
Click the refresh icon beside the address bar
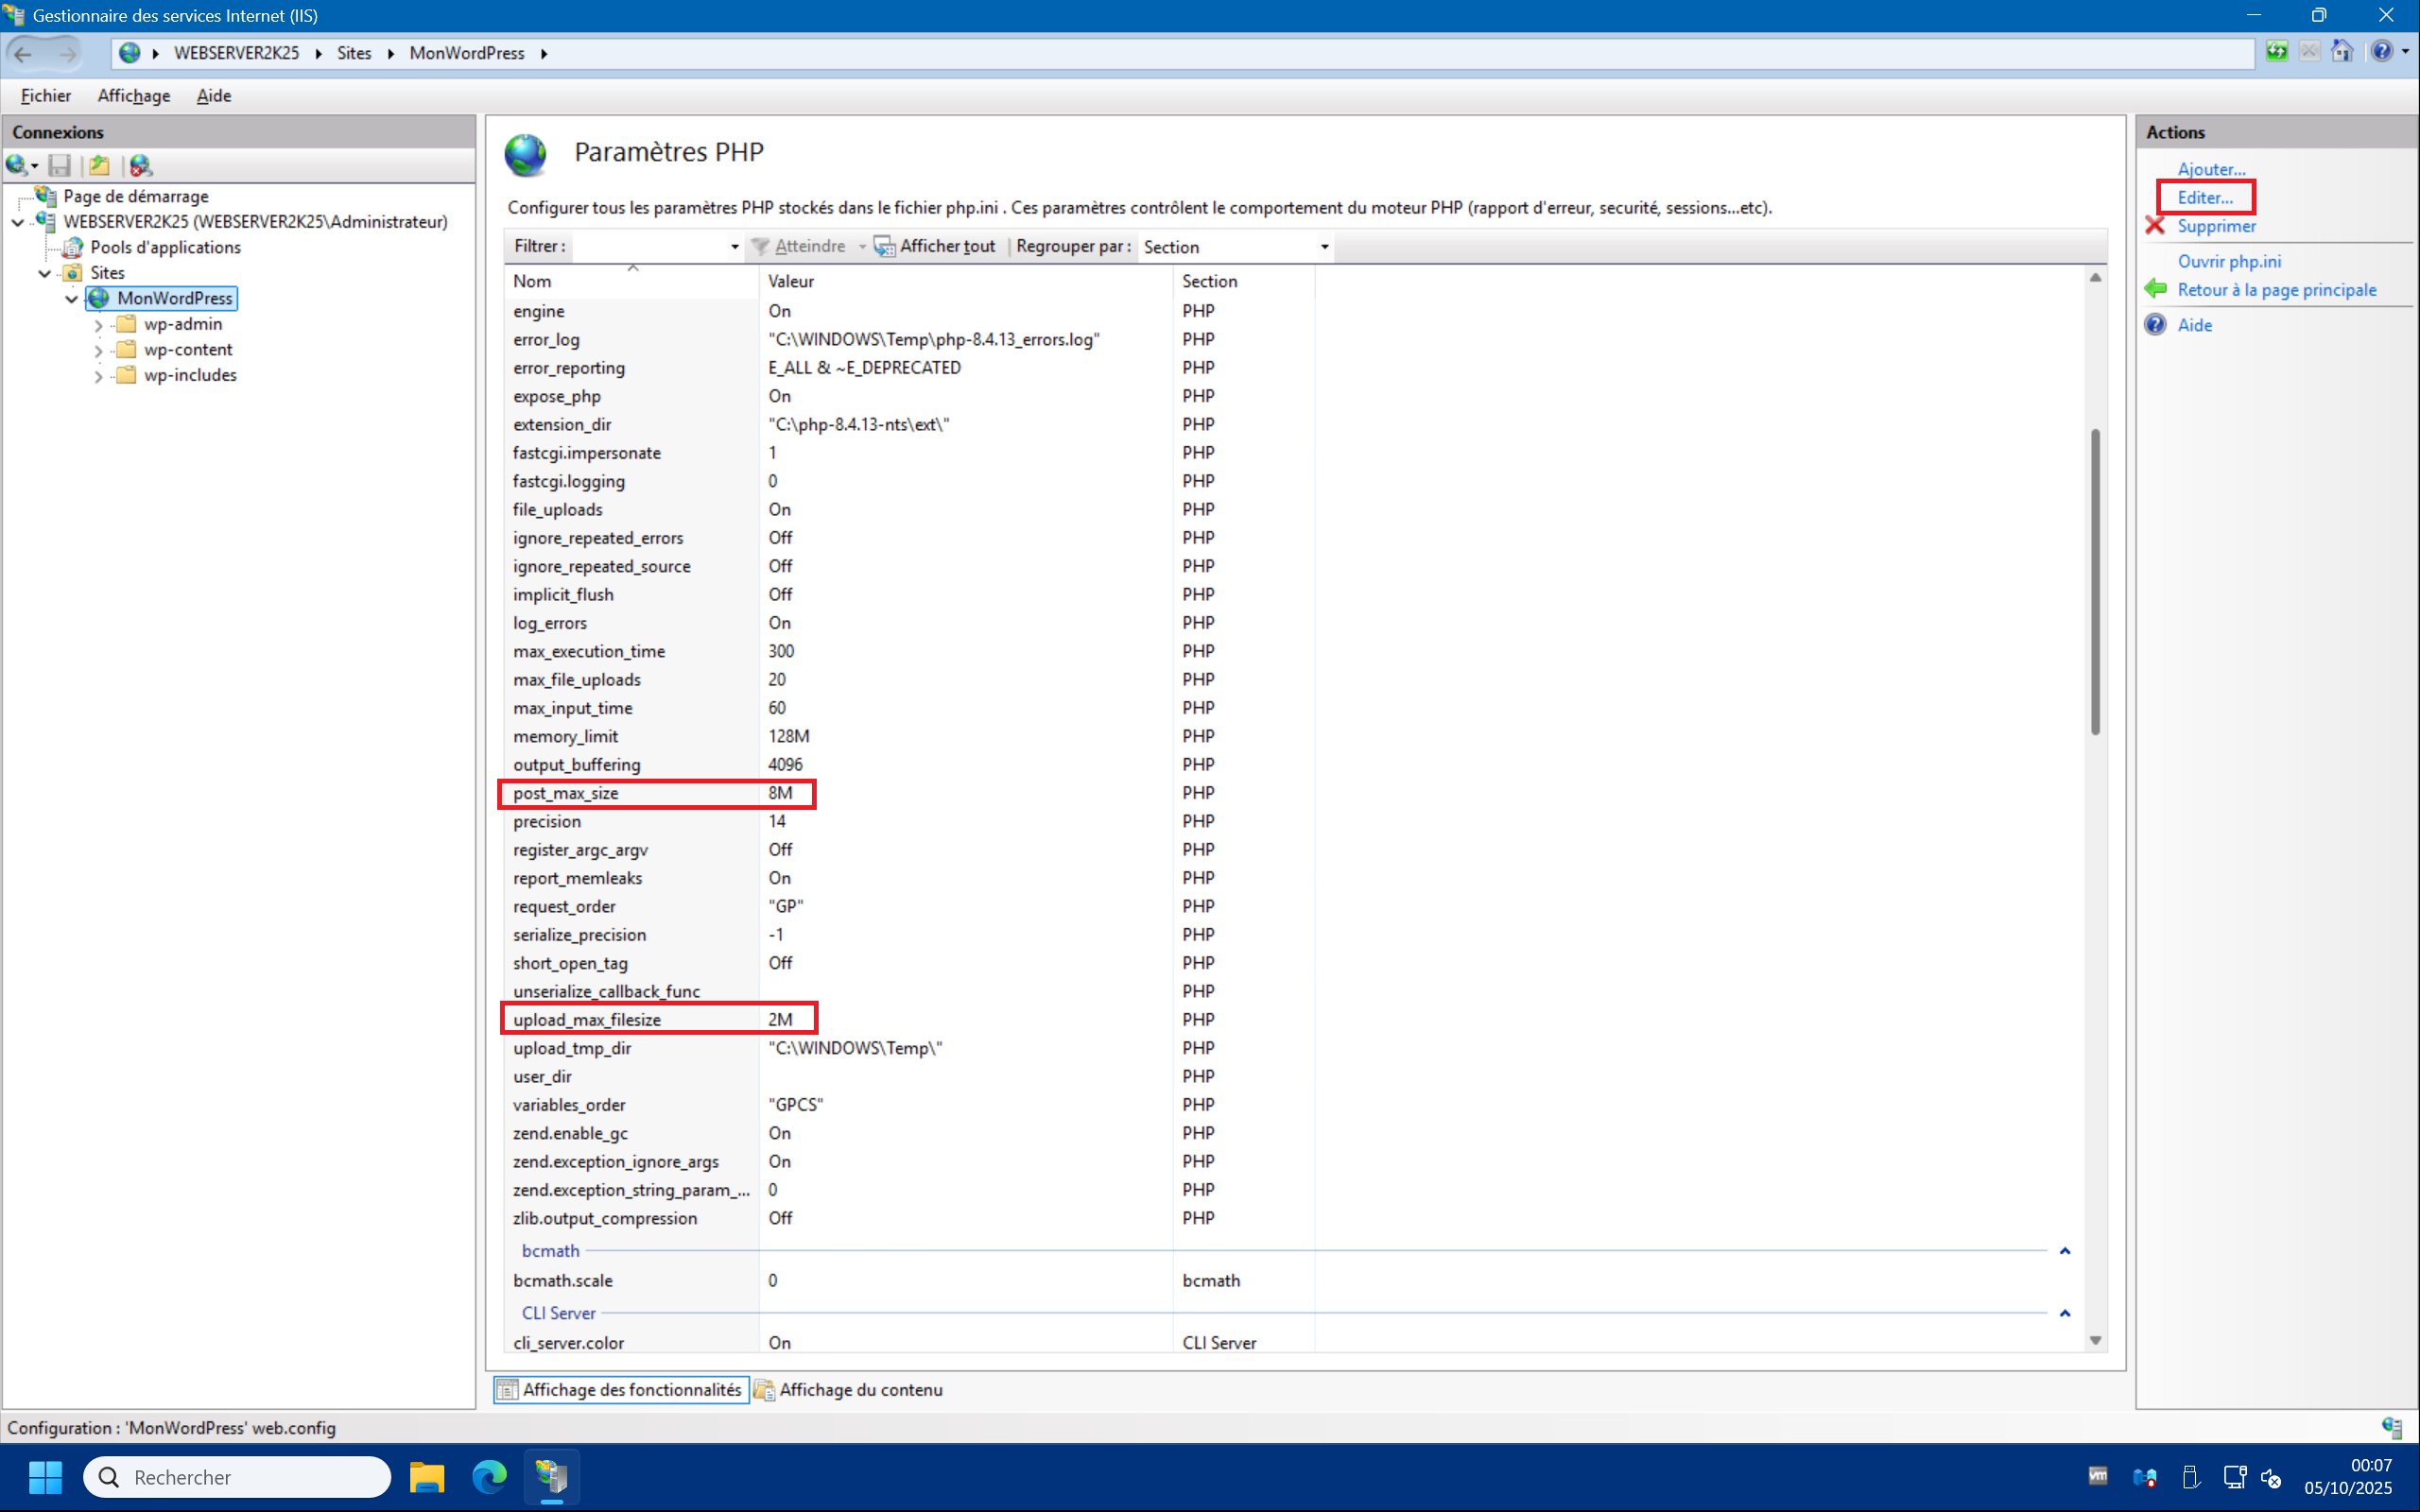pyautogui.click(x=2277, y=52)
